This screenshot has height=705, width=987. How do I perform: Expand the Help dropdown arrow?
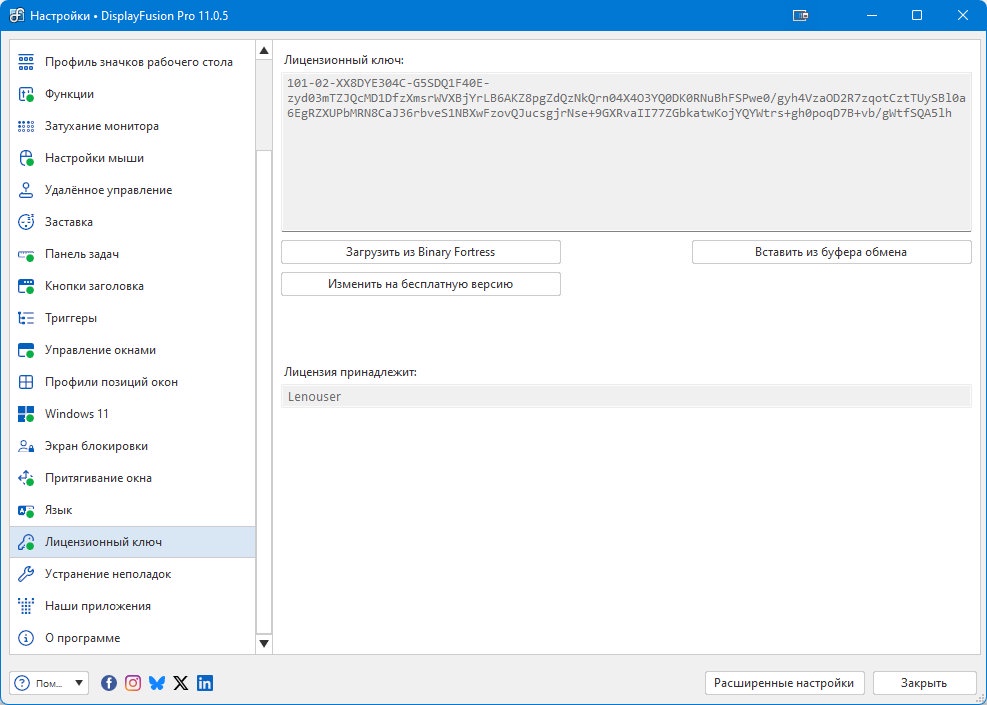pyautogui.click(x=79, y=683)
